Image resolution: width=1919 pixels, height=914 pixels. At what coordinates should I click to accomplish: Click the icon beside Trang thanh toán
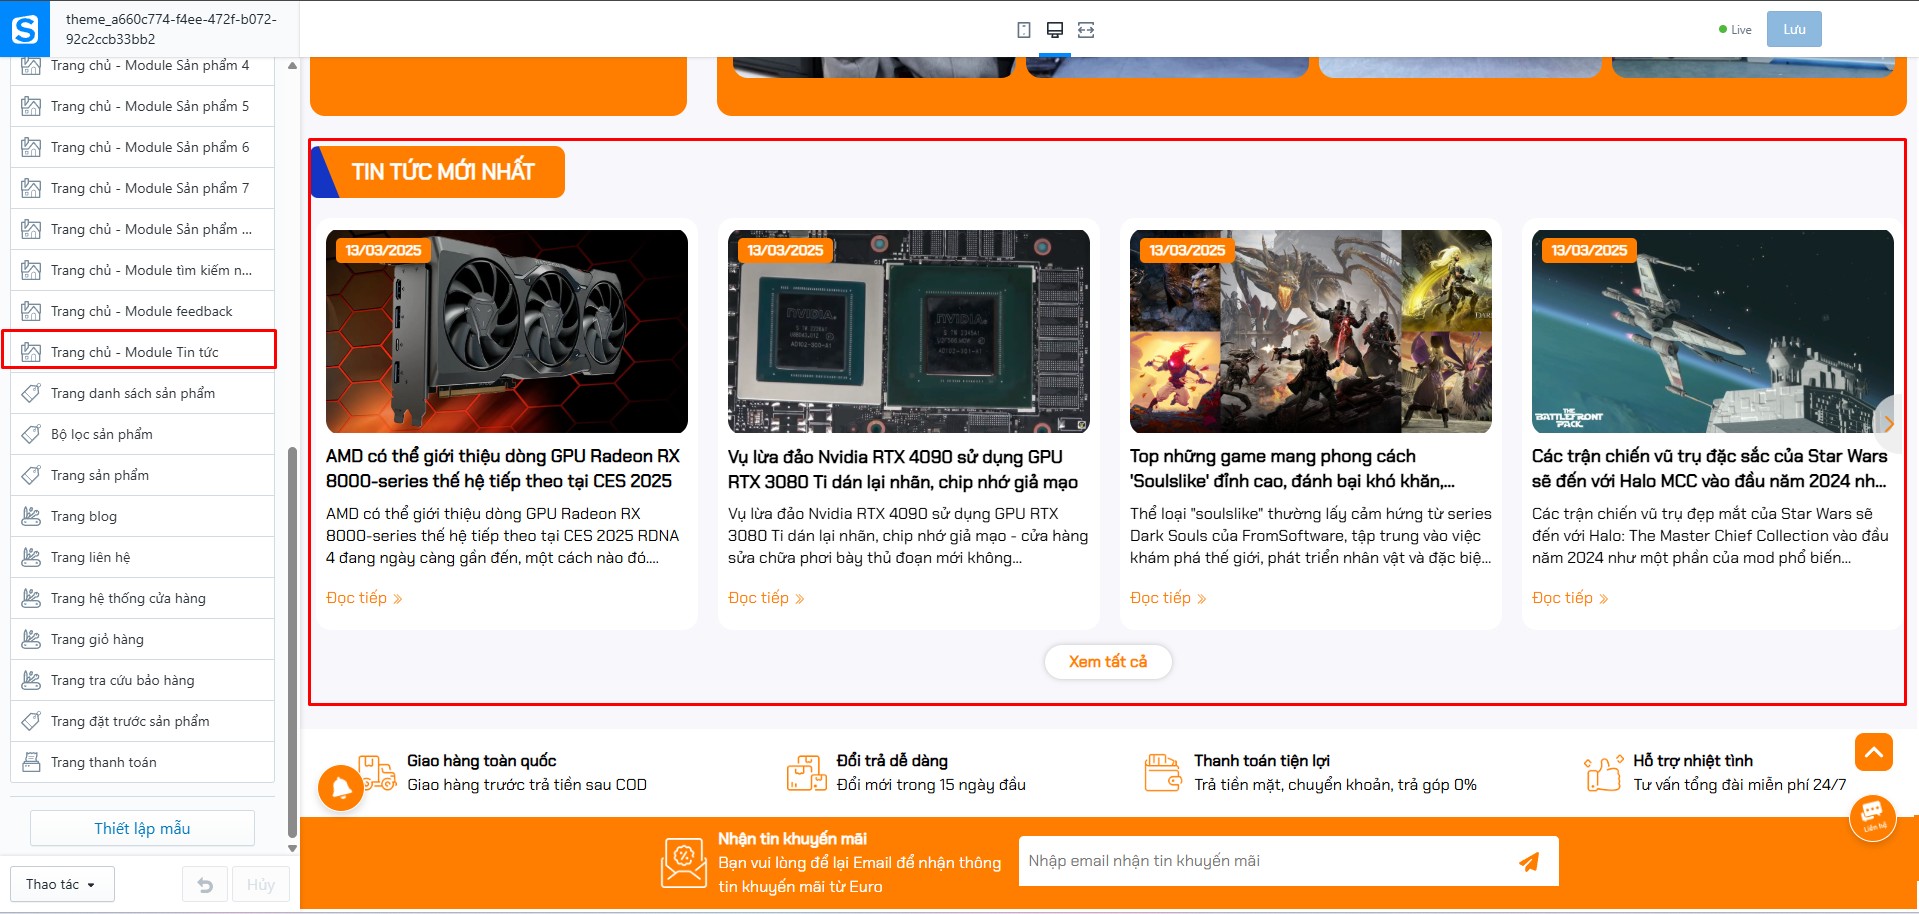pyautogui.click(x=31, y=762)
